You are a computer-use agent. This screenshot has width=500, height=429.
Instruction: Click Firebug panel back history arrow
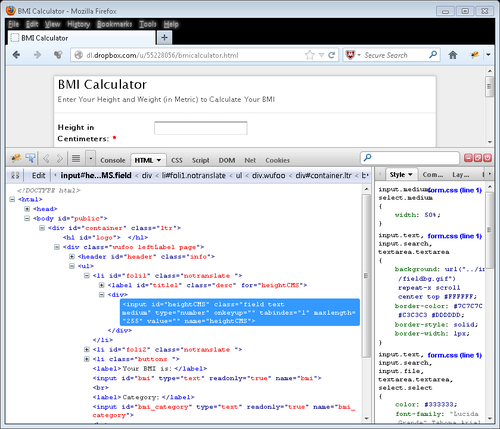46,159
